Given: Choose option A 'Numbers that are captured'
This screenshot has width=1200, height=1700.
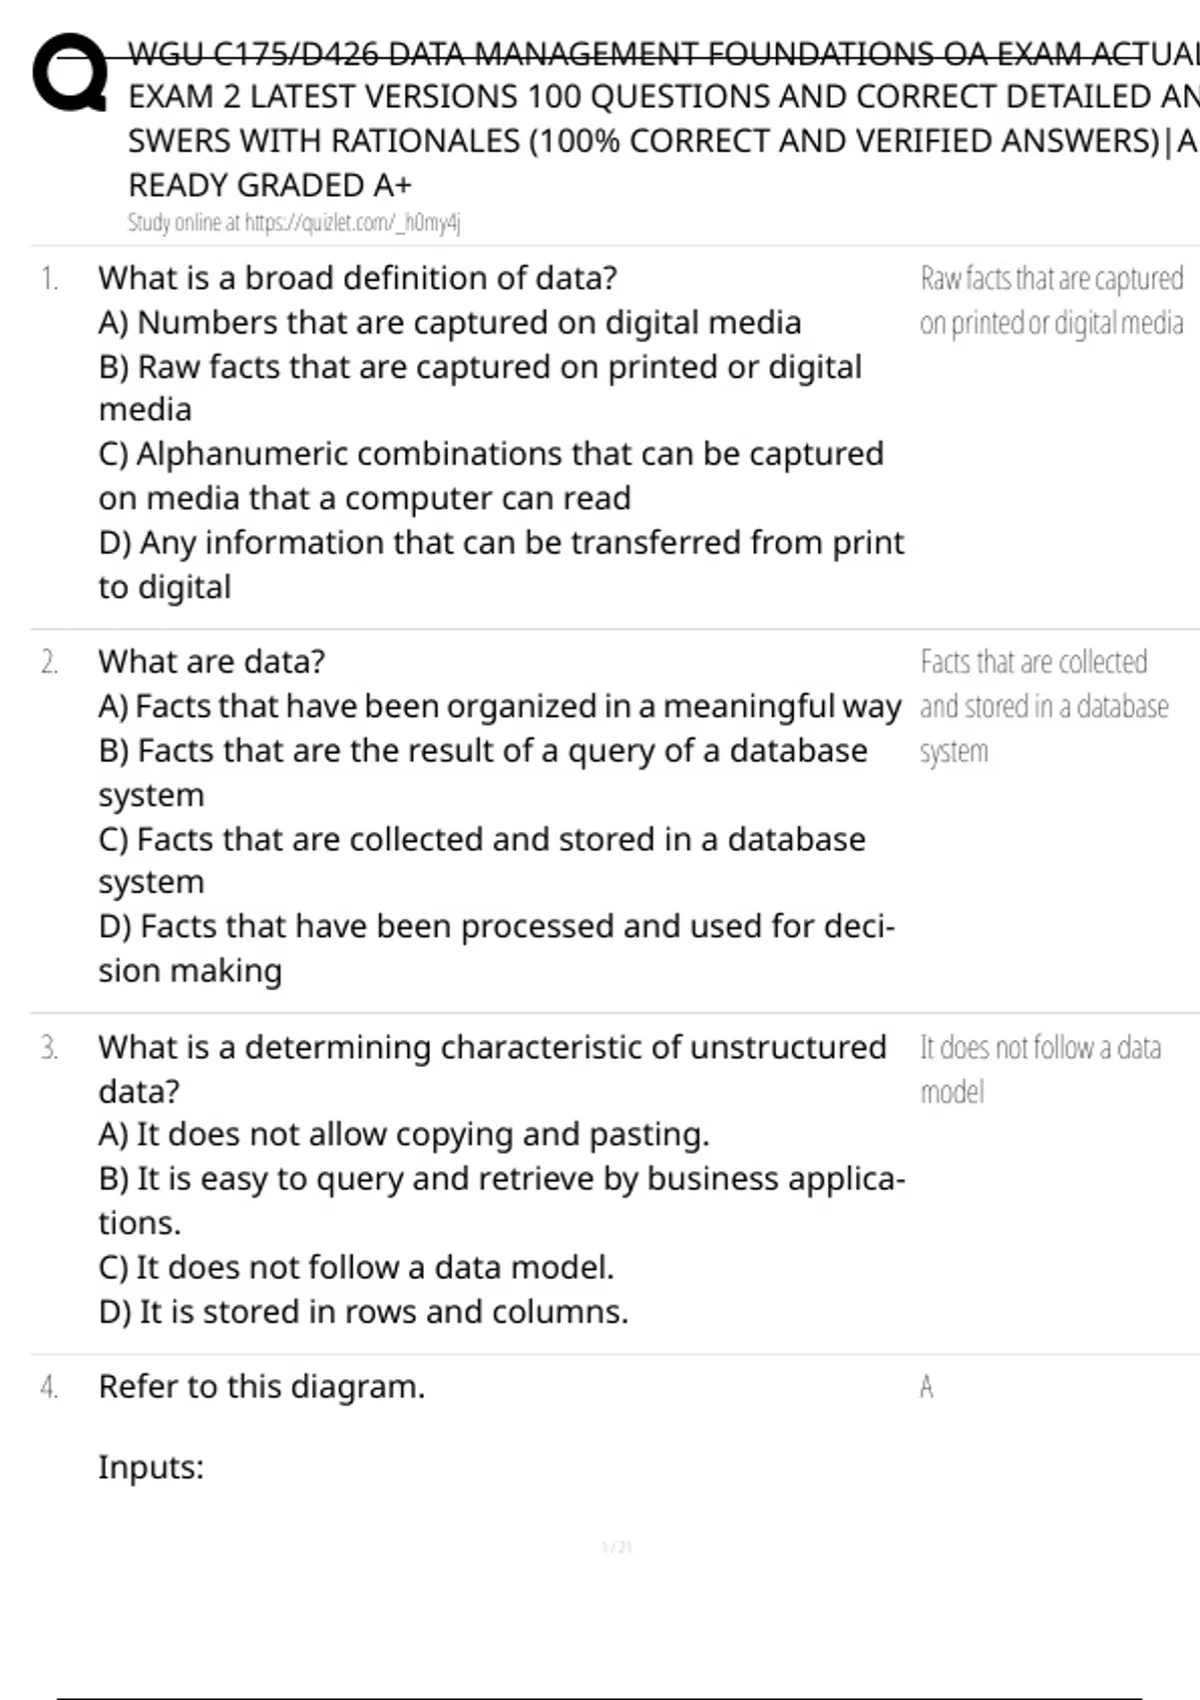Looking at the screenshot, I should click(449, 322).
